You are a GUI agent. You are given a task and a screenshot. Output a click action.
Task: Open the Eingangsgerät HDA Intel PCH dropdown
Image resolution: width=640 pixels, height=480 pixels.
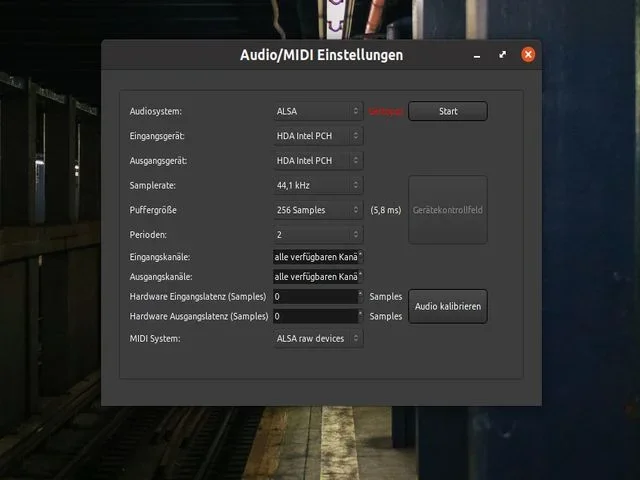coord(318,136)
